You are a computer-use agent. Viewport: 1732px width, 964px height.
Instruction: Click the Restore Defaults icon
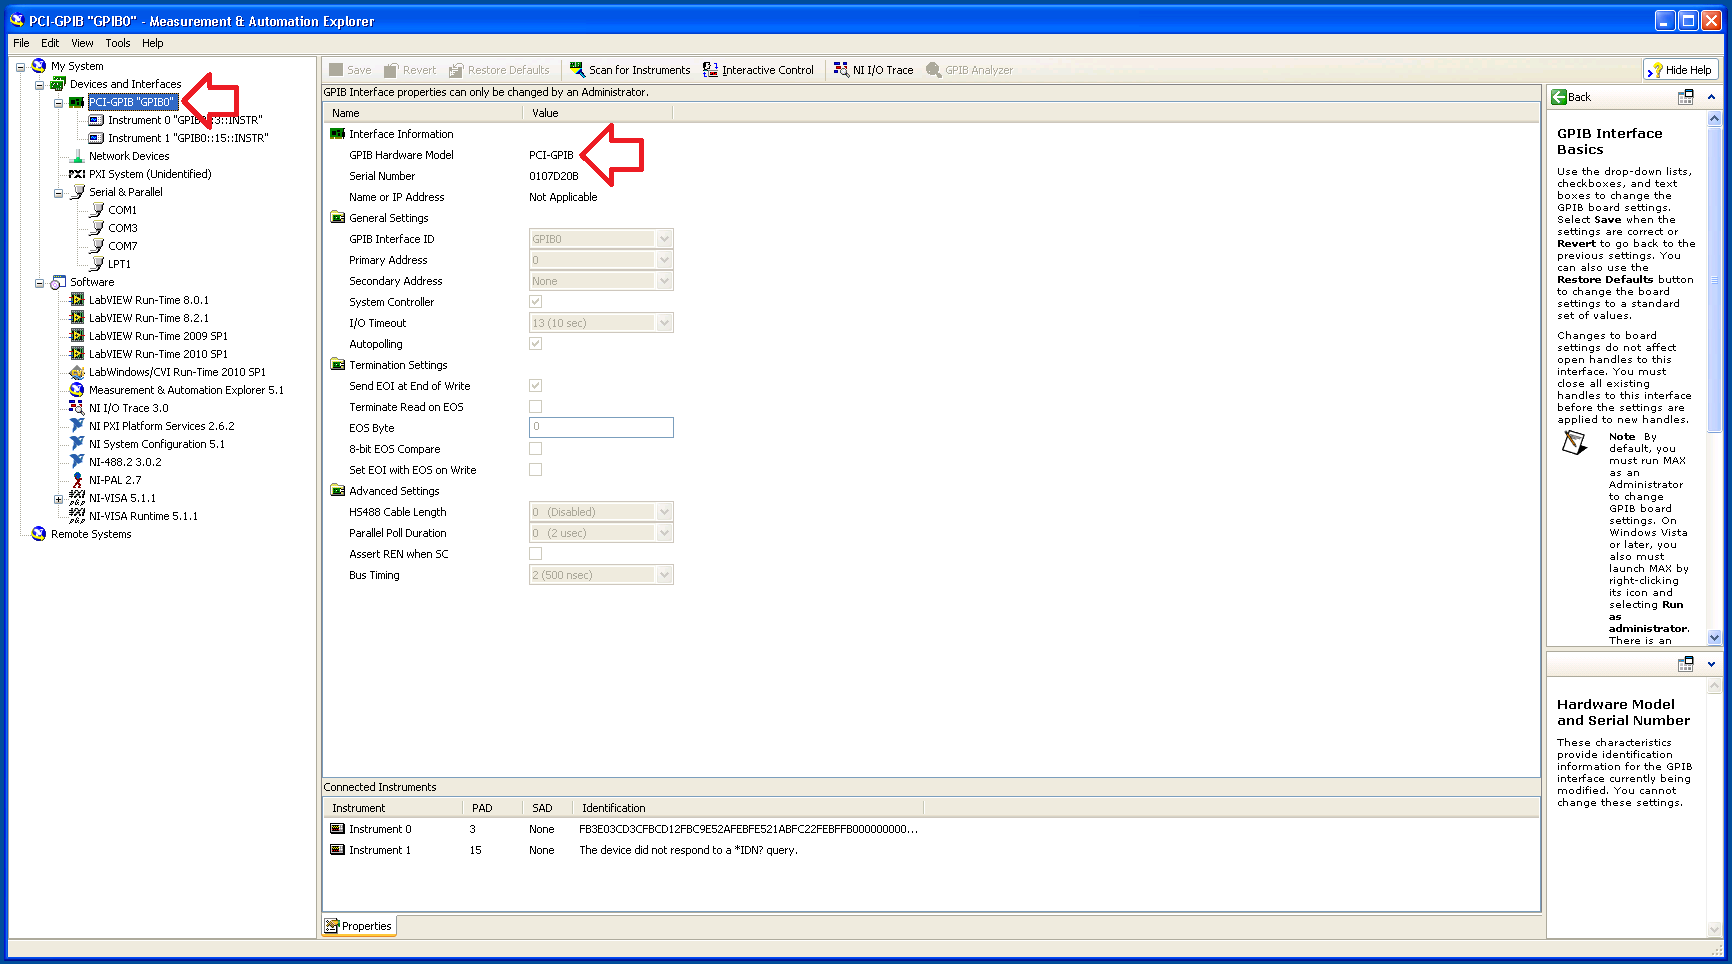(456, 69)
